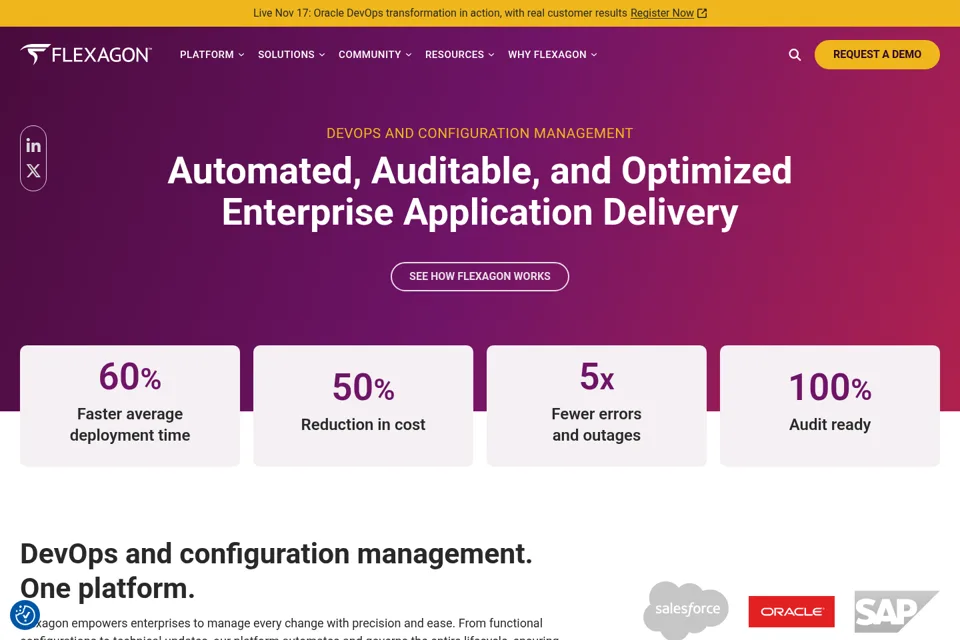
Task: Click the 50% Reduction in cost card
Action: (x=363, y=405)
